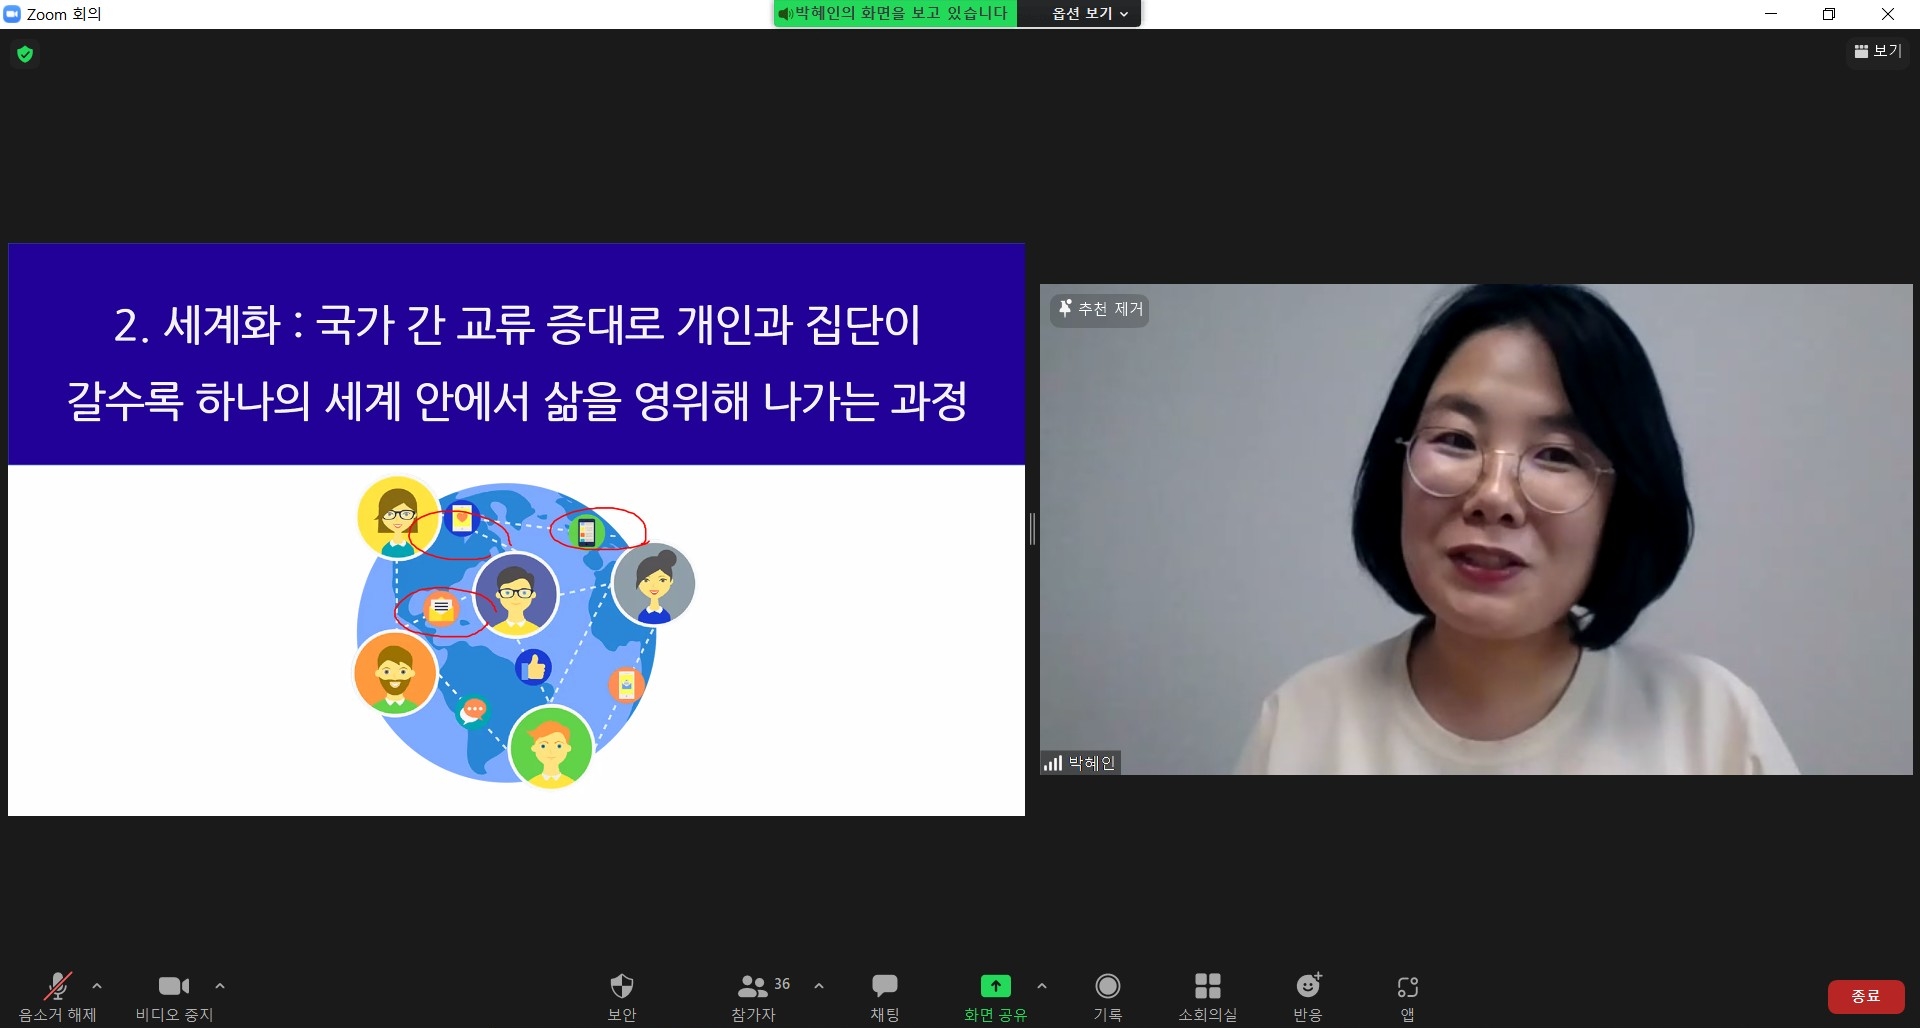This screenshot has height=1028, width=1920.
Task: Close the Zoom meeting window
Action: [x=1888, y=14]
